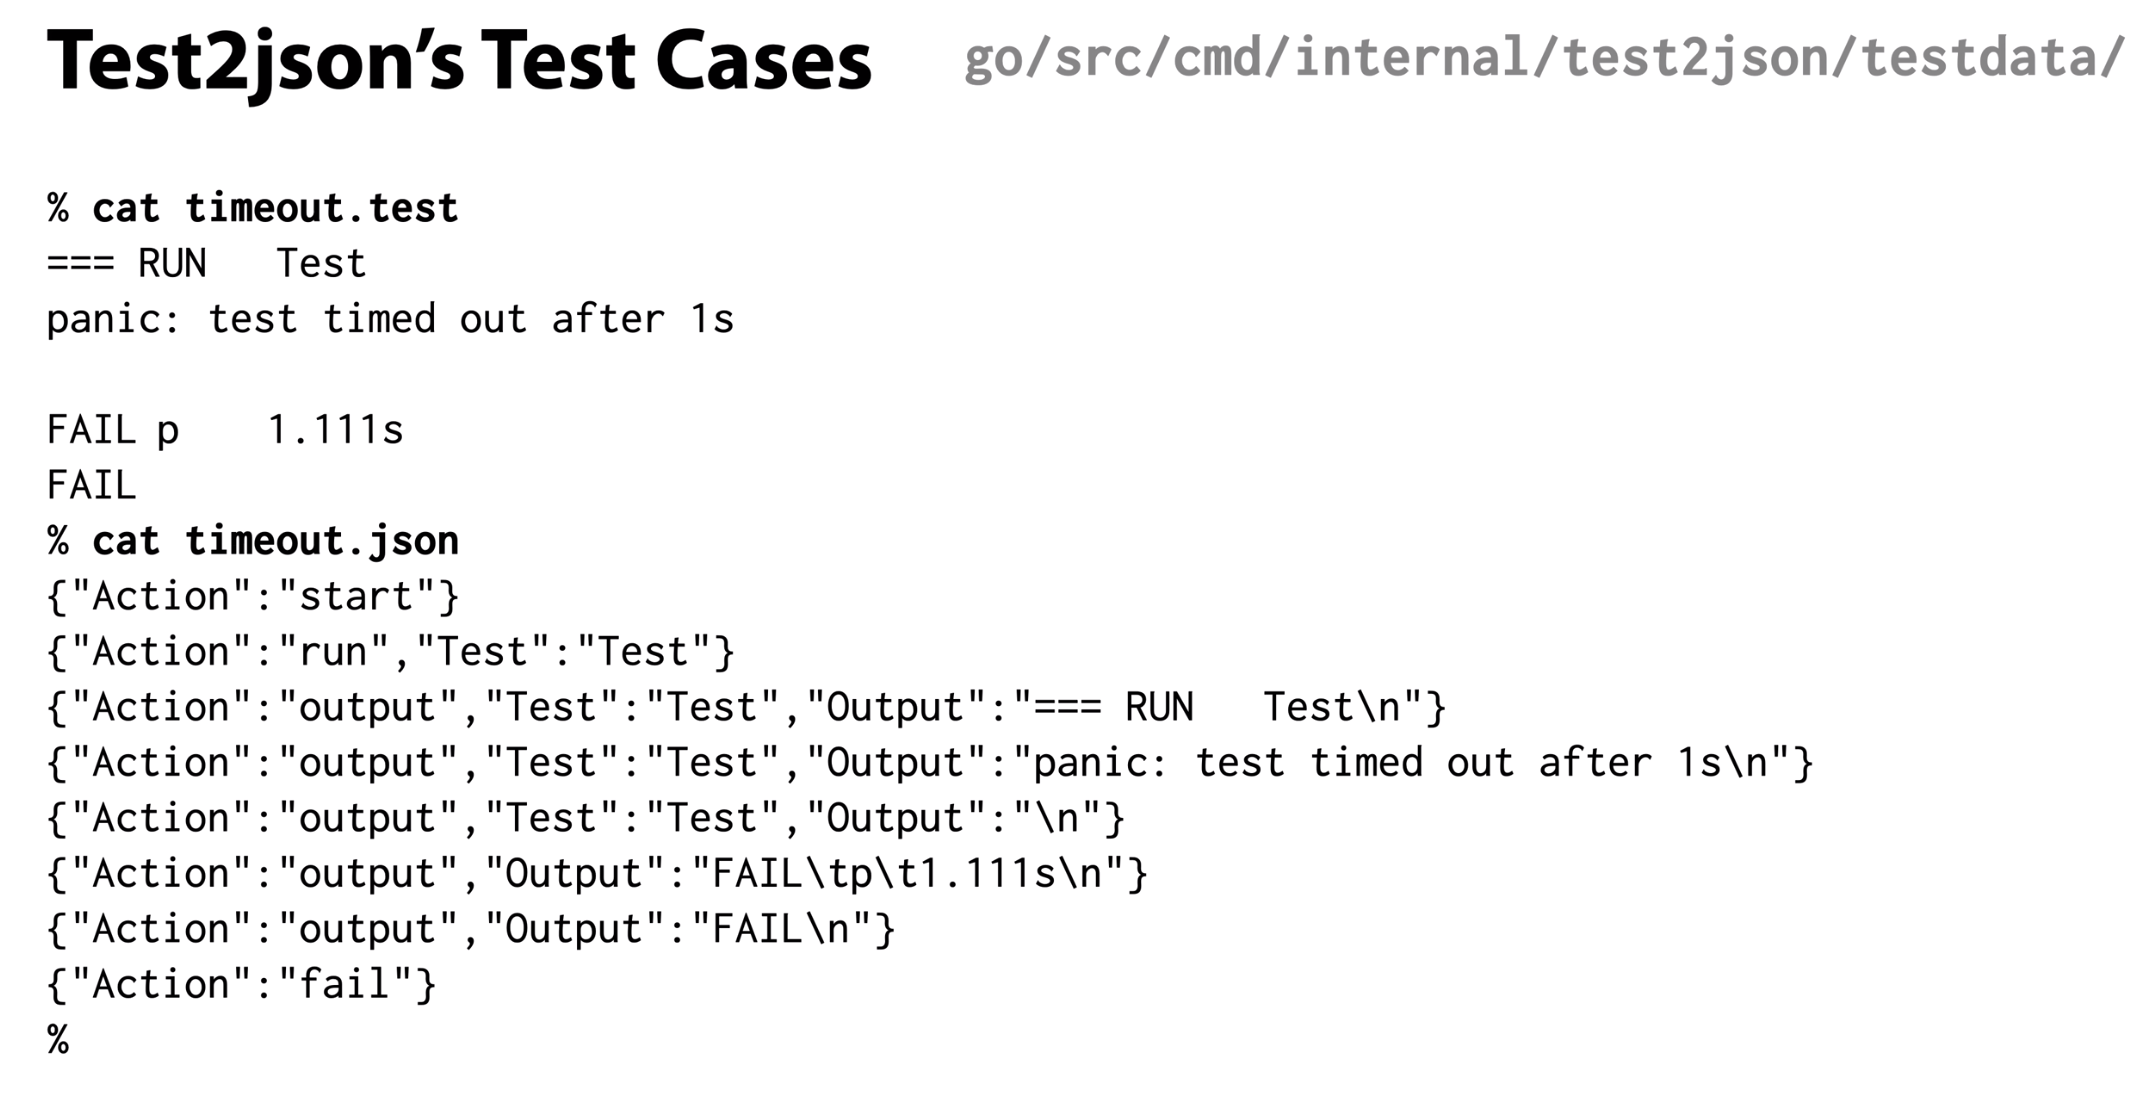Click the JSON output line containing === RUN
Viewport: 2150px width, 1096px height.
point(746,708)
